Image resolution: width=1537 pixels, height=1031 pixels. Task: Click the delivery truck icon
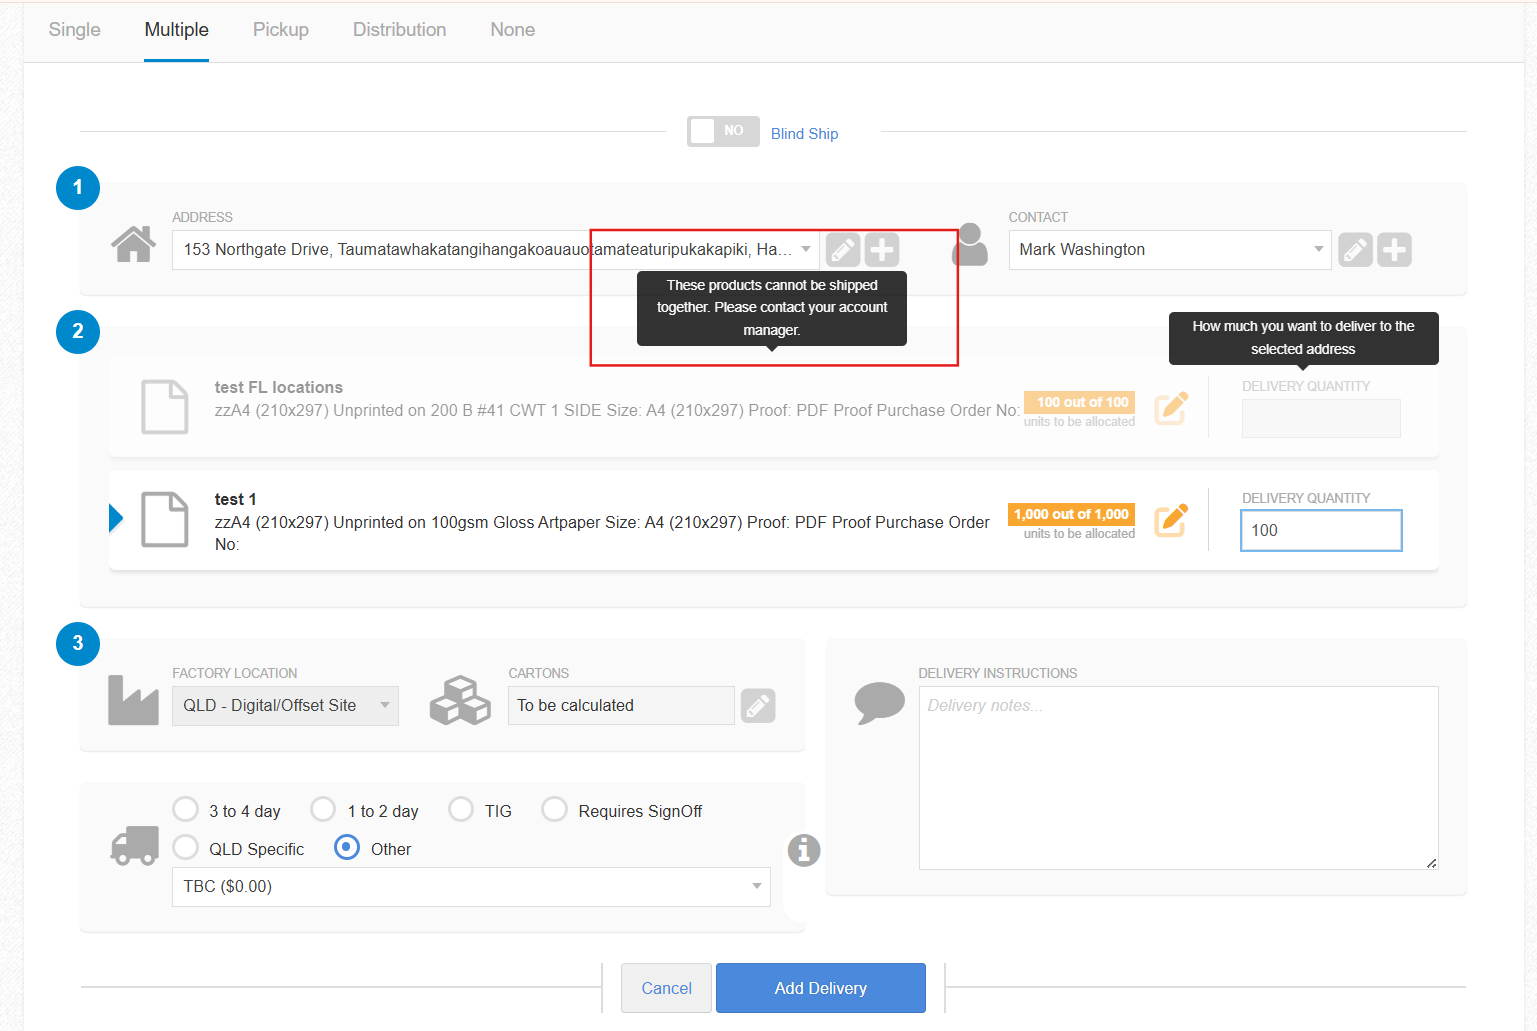(134, 846)
